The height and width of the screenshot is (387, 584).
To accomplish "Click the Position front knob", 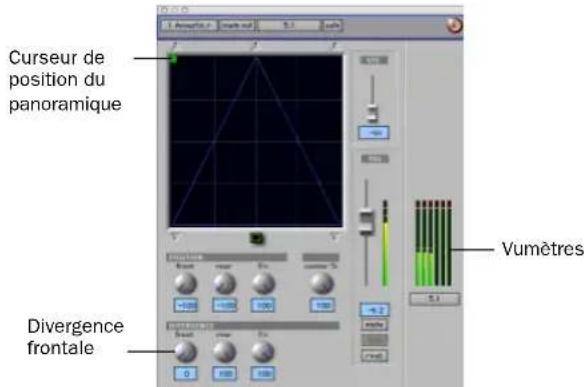I will tap(185, 284).
